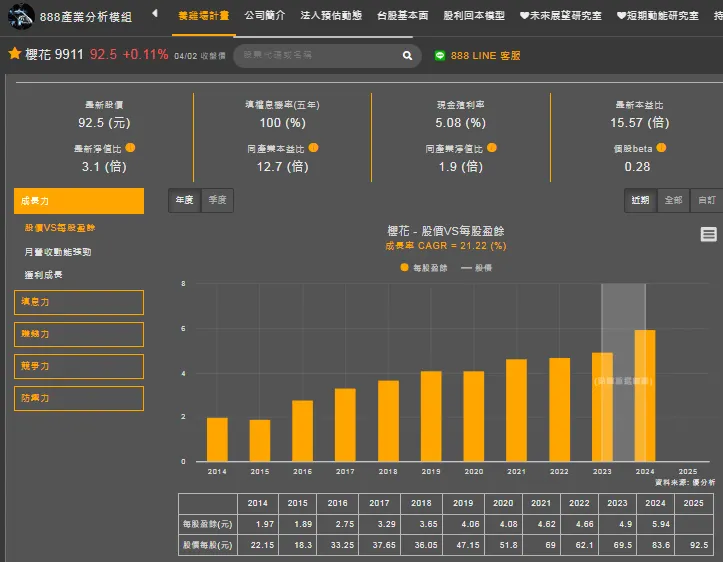Open info icon beside 個股beta

point(661,148)
